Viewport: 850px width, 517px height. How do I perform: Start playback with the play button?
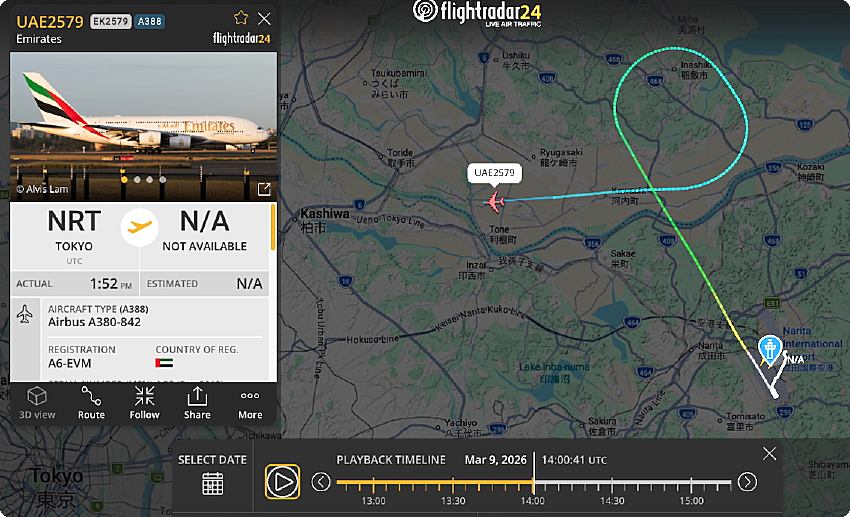282,481
